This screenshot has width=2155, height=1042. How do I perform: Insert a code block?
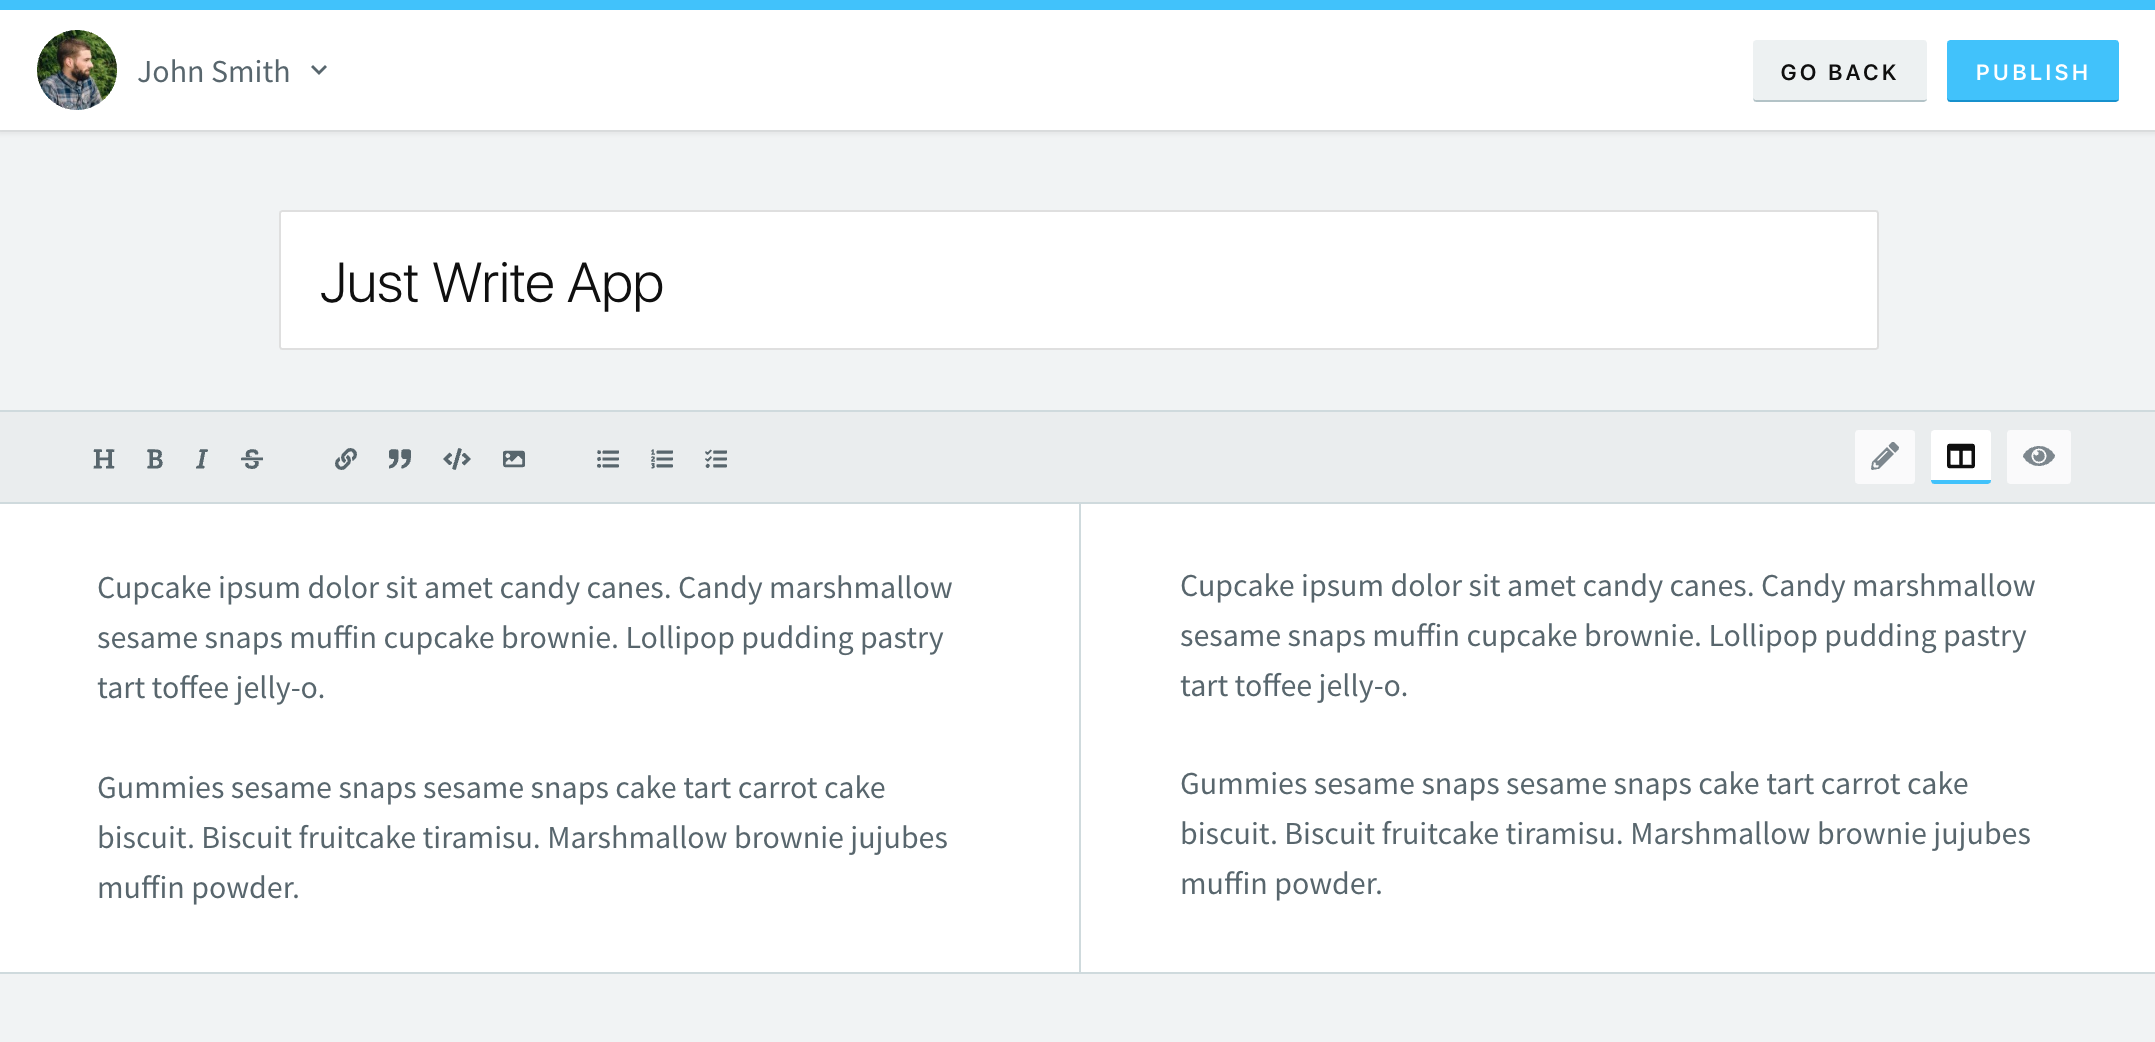click(456, 459)
